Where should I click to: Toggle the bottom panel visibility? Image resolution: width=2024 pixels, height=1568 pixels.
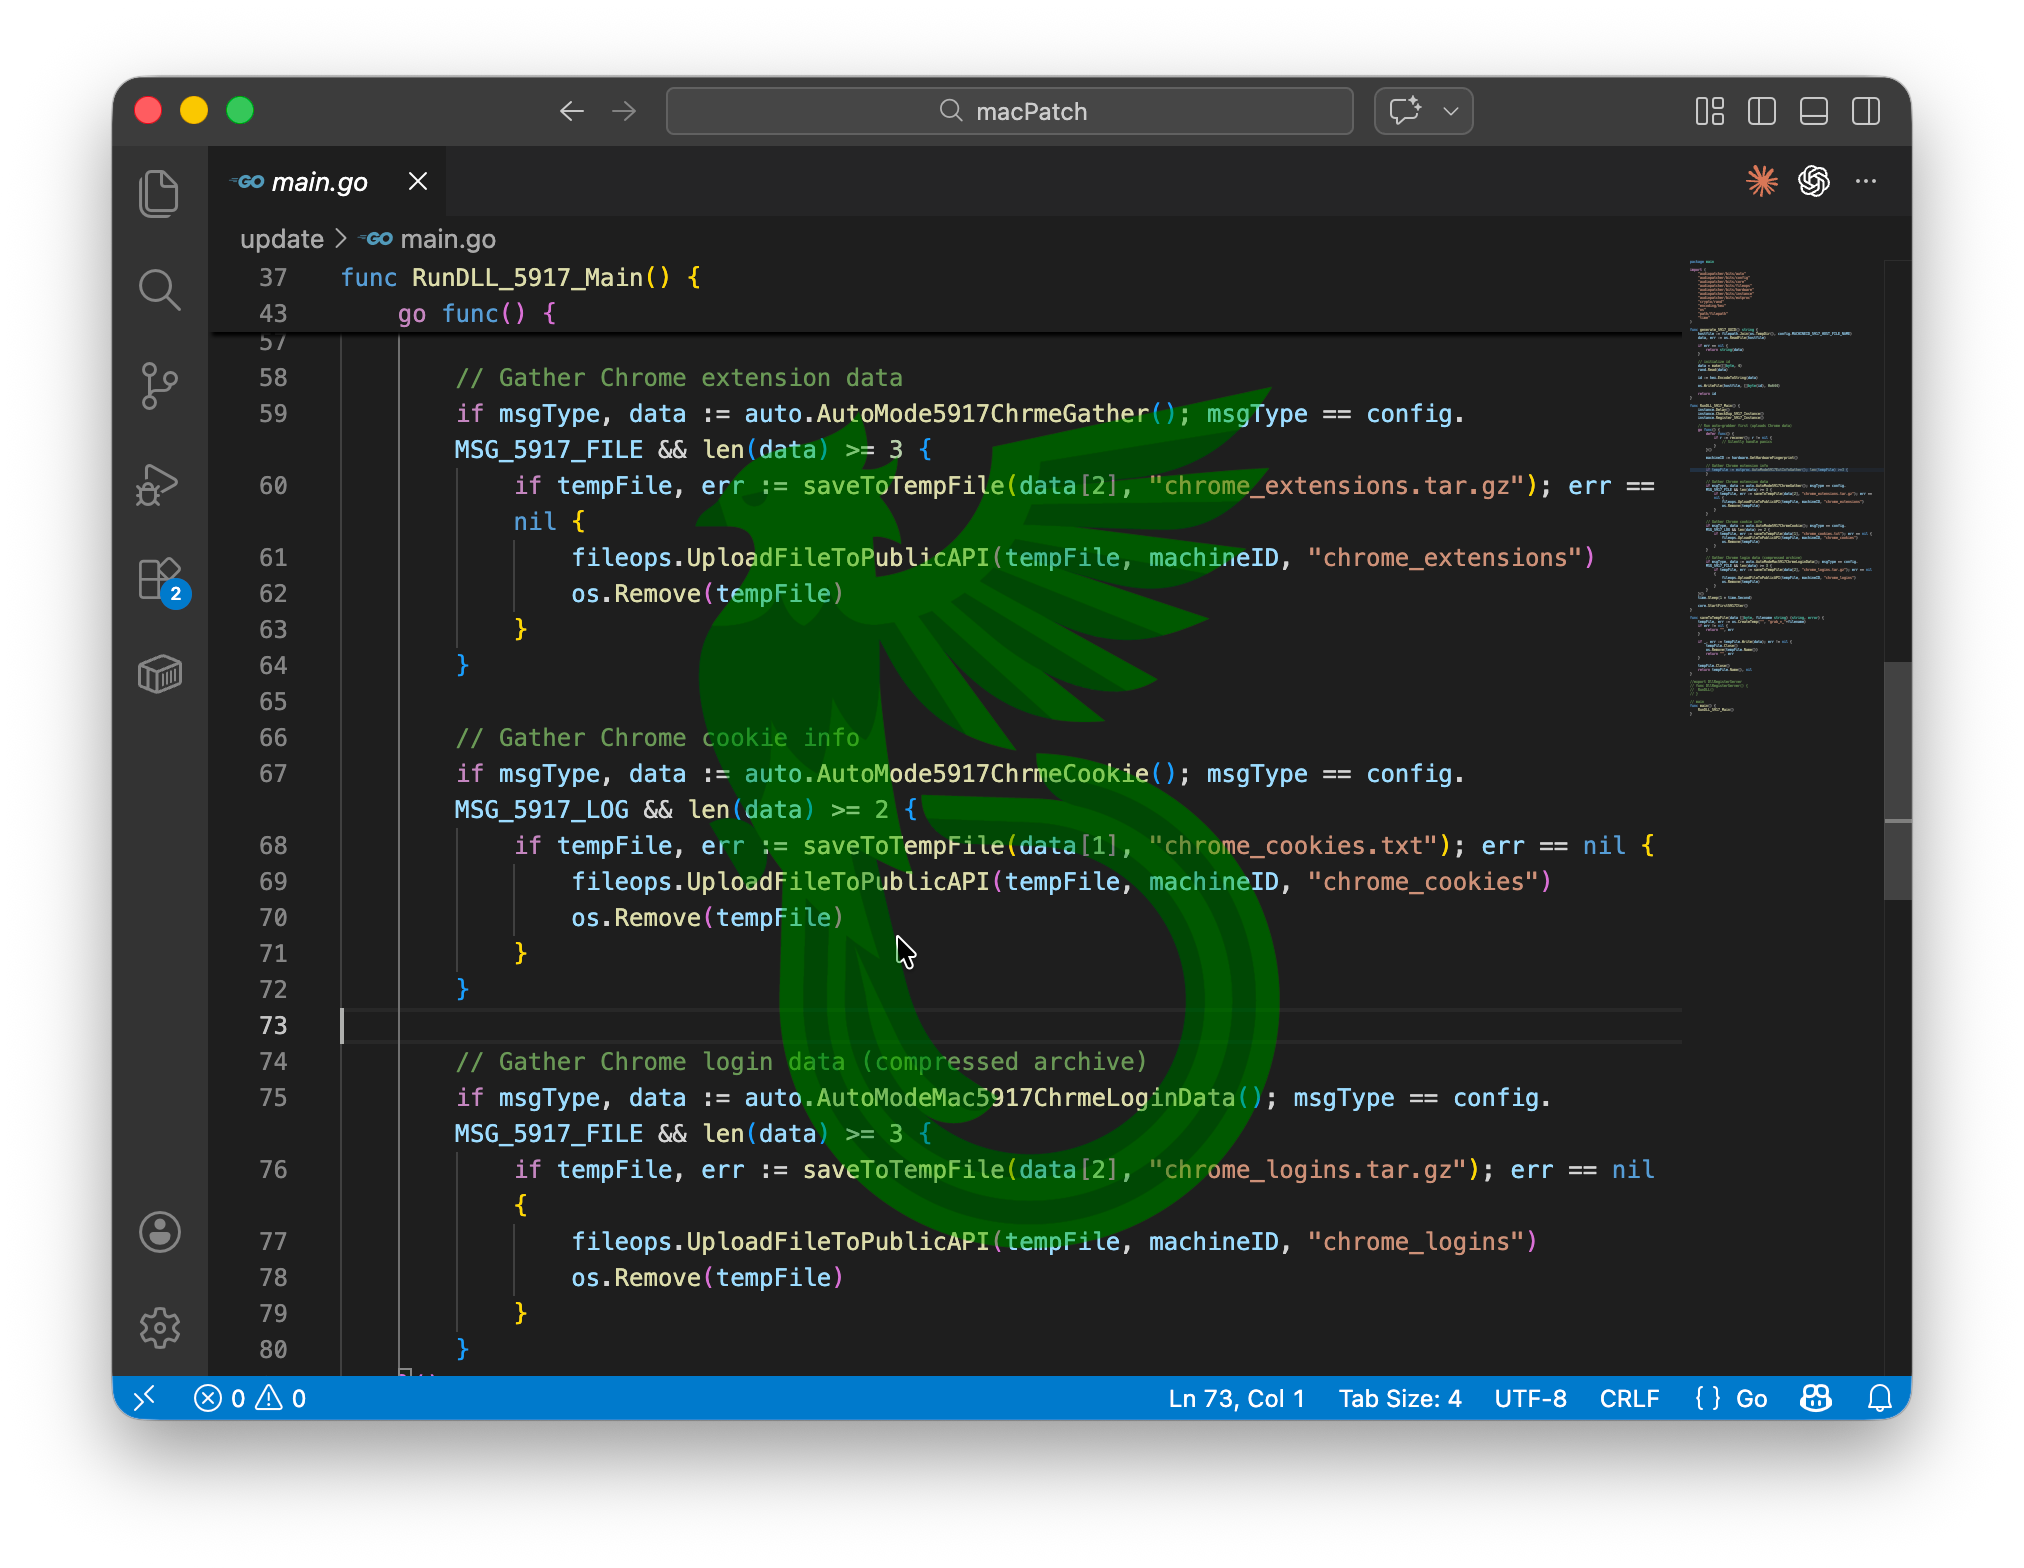(x=1814, y=111)
